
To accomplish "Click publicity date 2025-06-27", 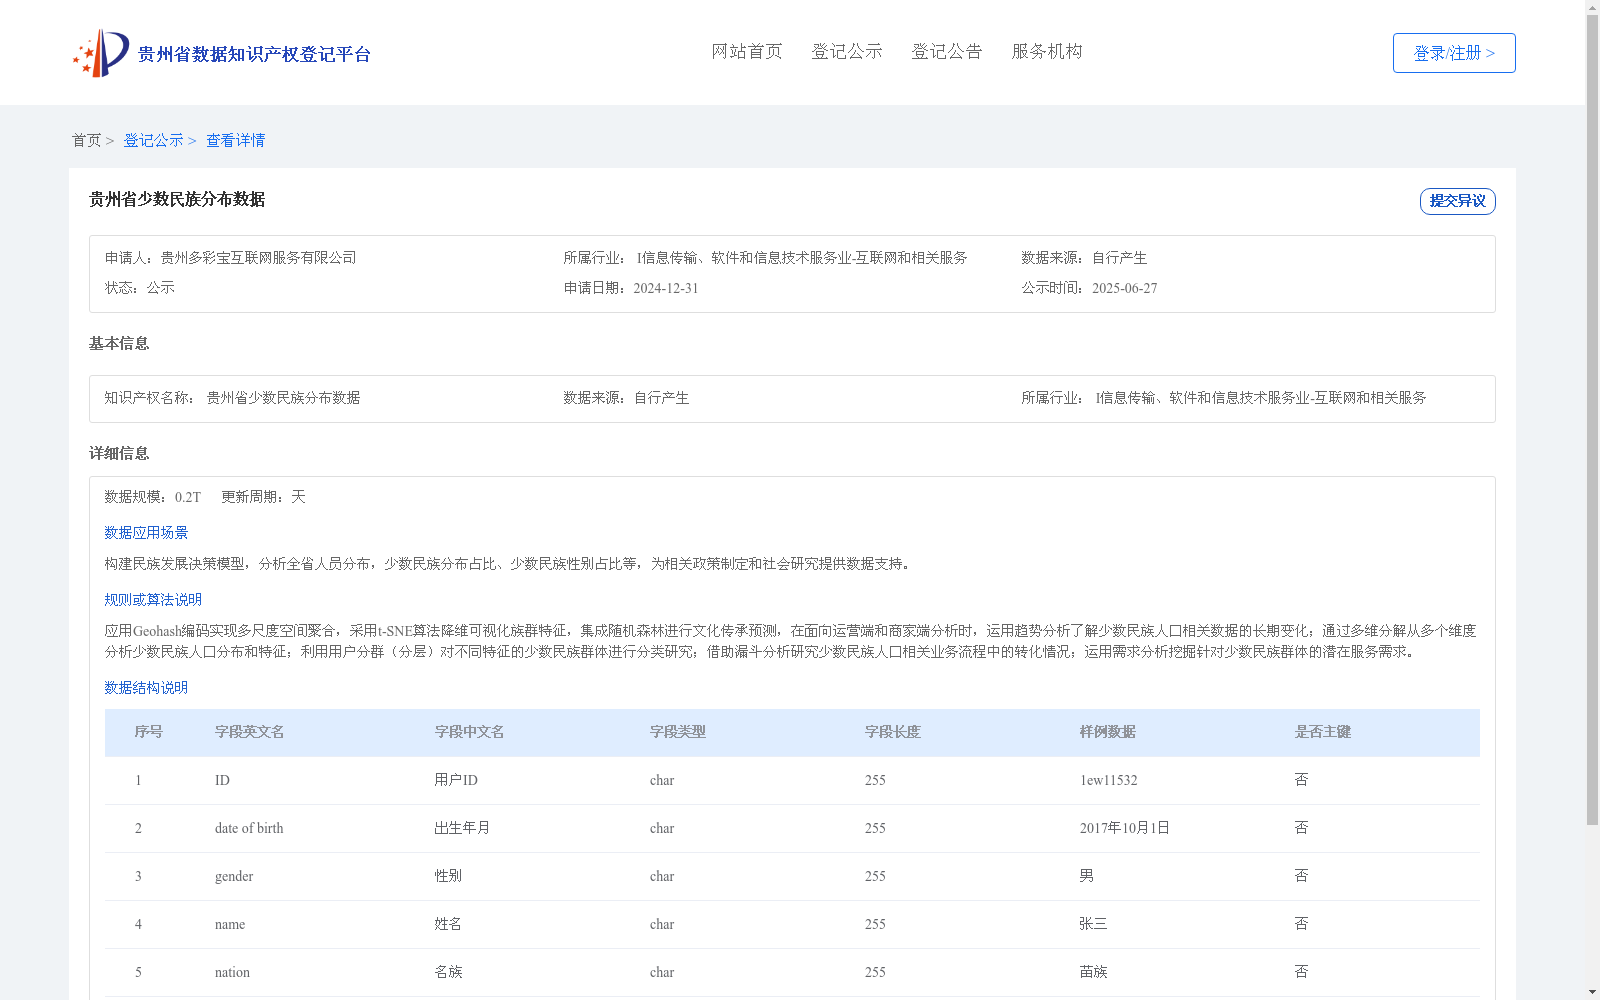I will (x=1125, y=288).
